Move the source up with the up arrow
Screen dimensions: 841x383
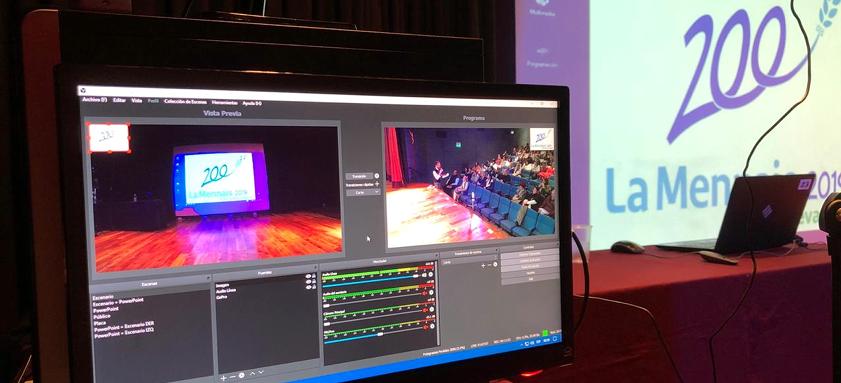253,373
